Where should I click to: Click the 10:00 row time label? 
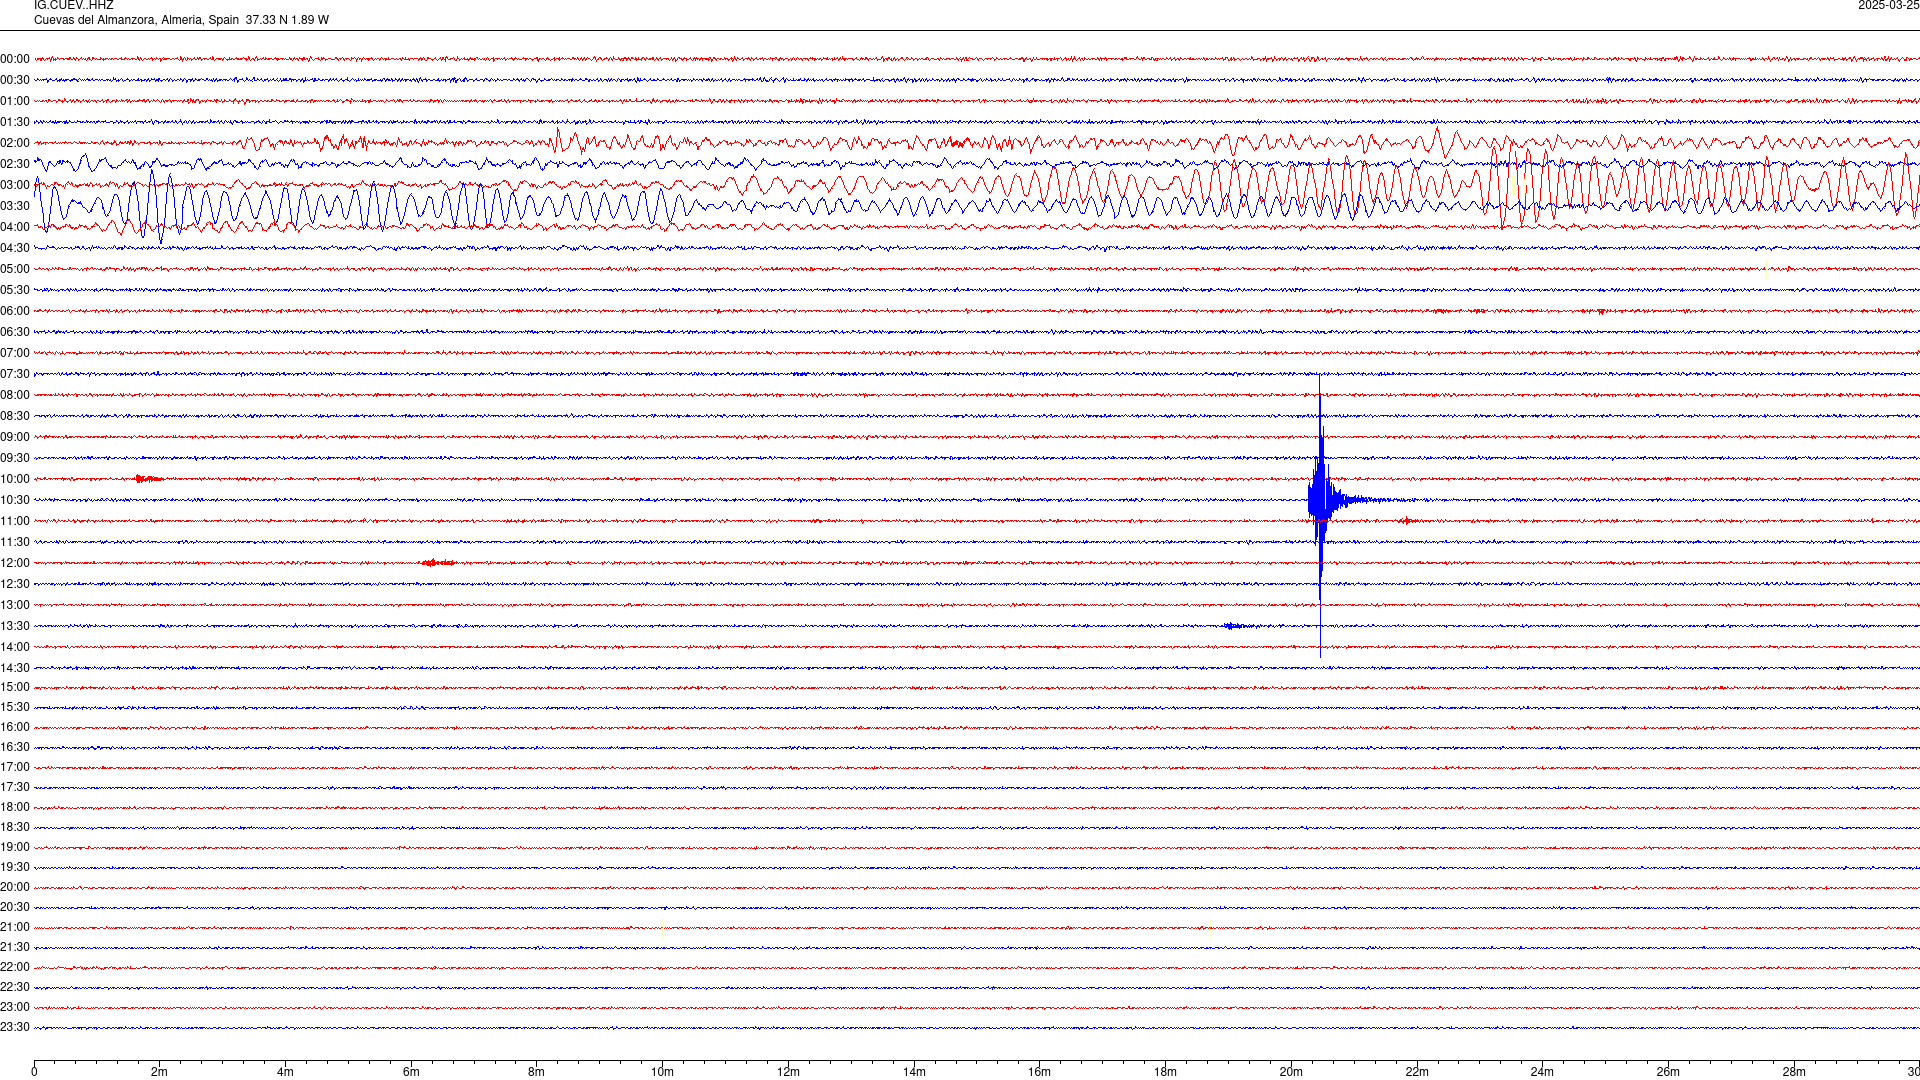click(15, 479)
